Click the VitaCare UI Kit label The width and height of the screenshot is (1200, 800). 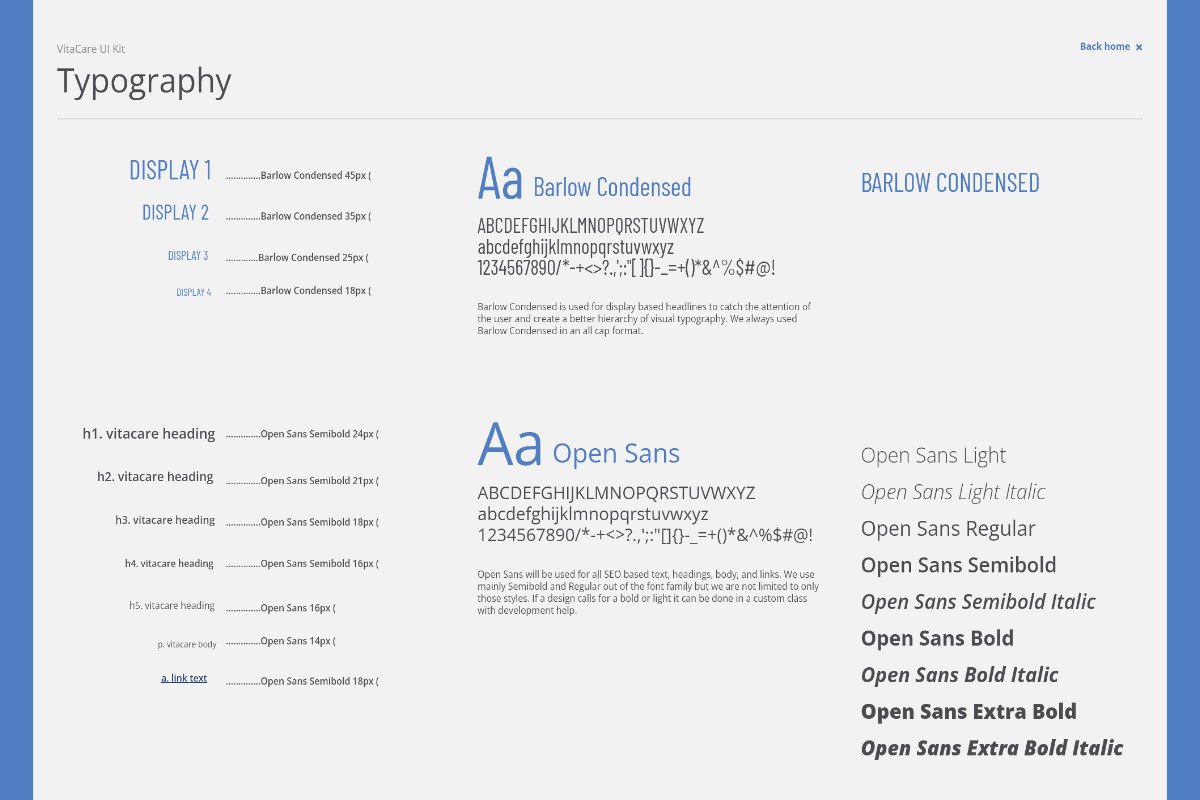pyautogui.click(x=91, y=49)
